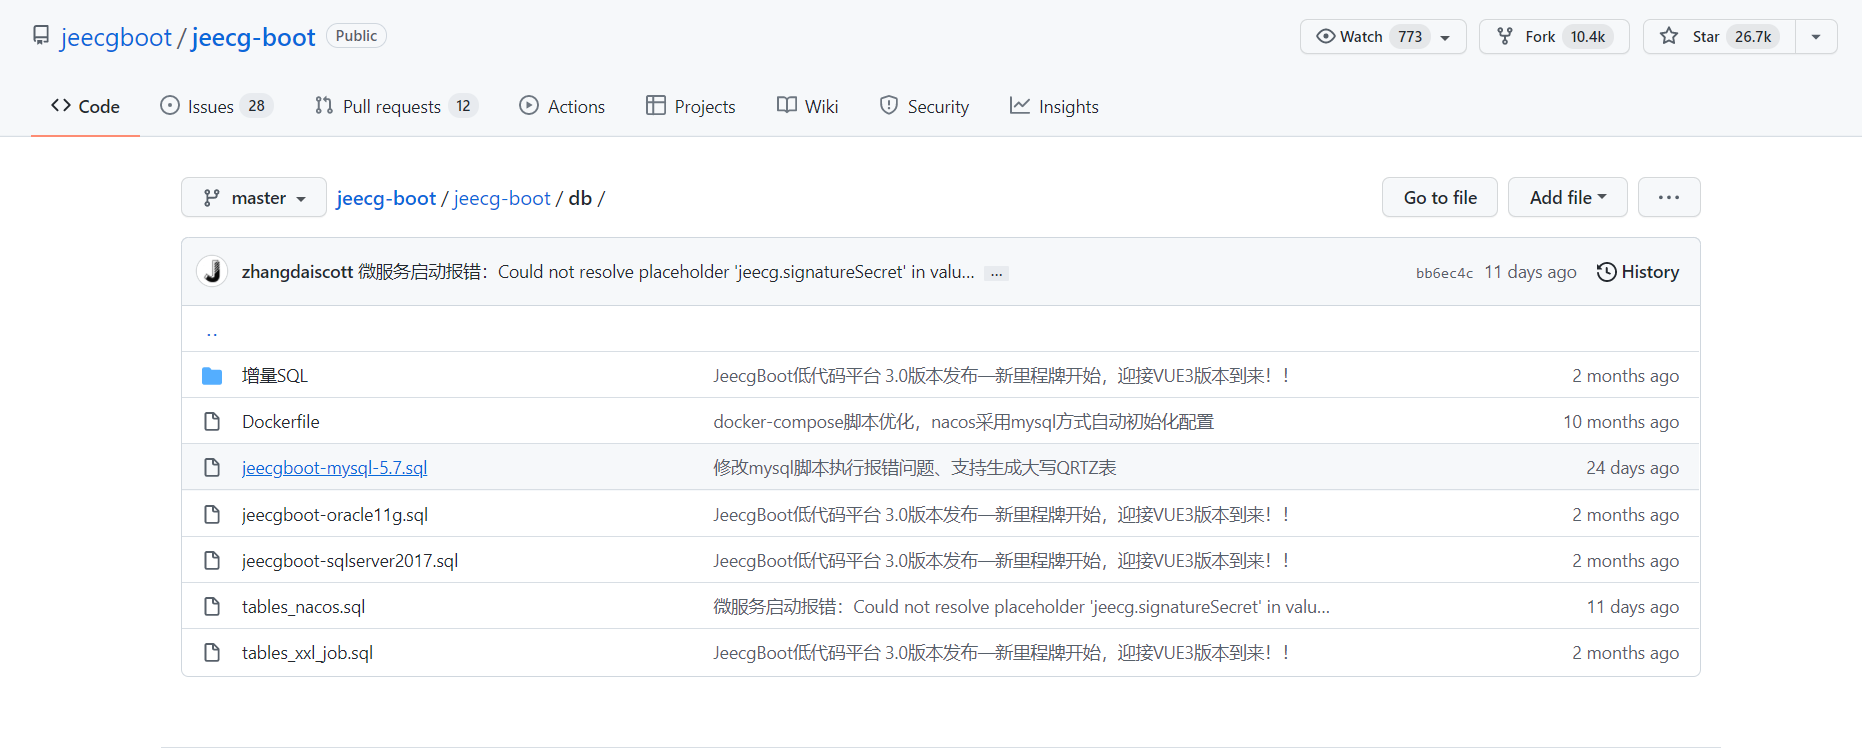This screenshot has width=1862, height=756.
Task: Expand the Watch notifications dropdown arrow
Action: [x=1445, y=37]
